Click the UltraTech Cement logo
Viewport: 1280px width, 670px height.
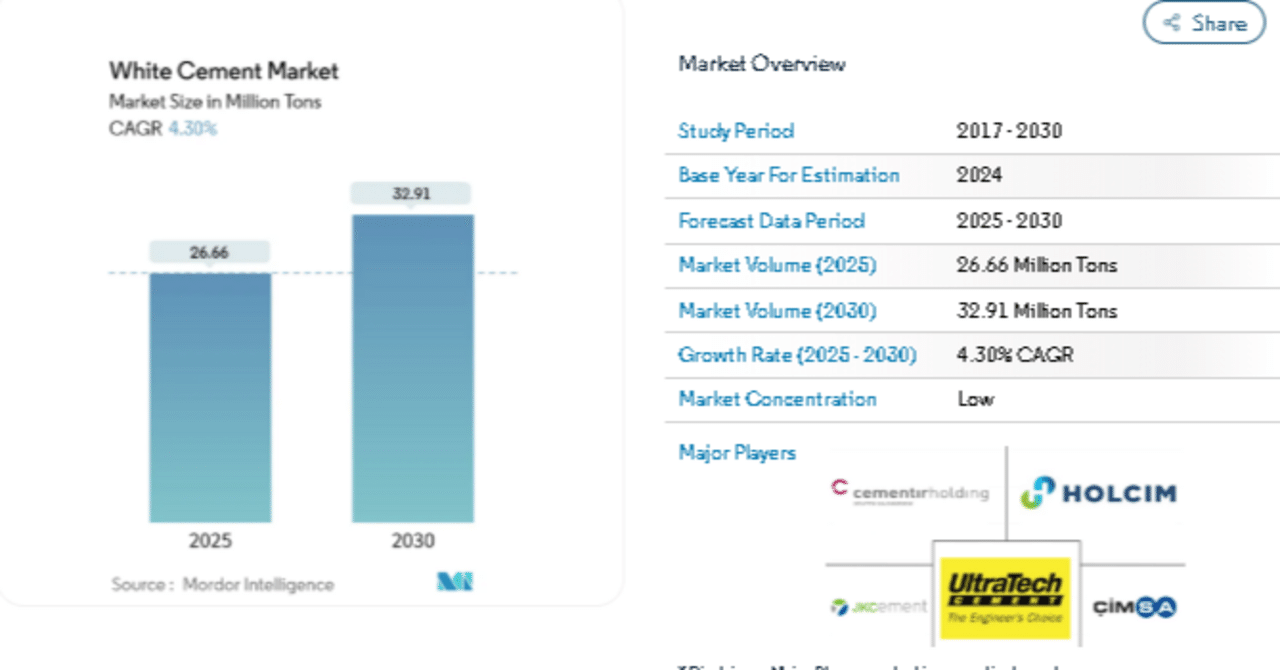coord(1004,596)
